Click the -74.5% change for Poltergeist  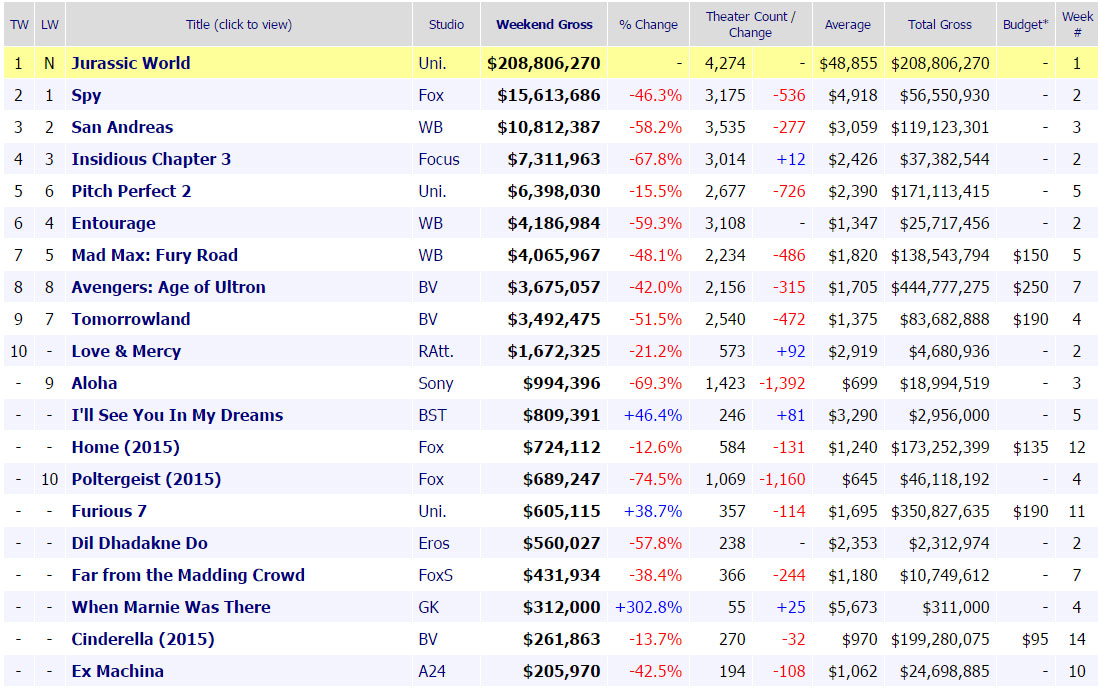click(x=655, y=479)
